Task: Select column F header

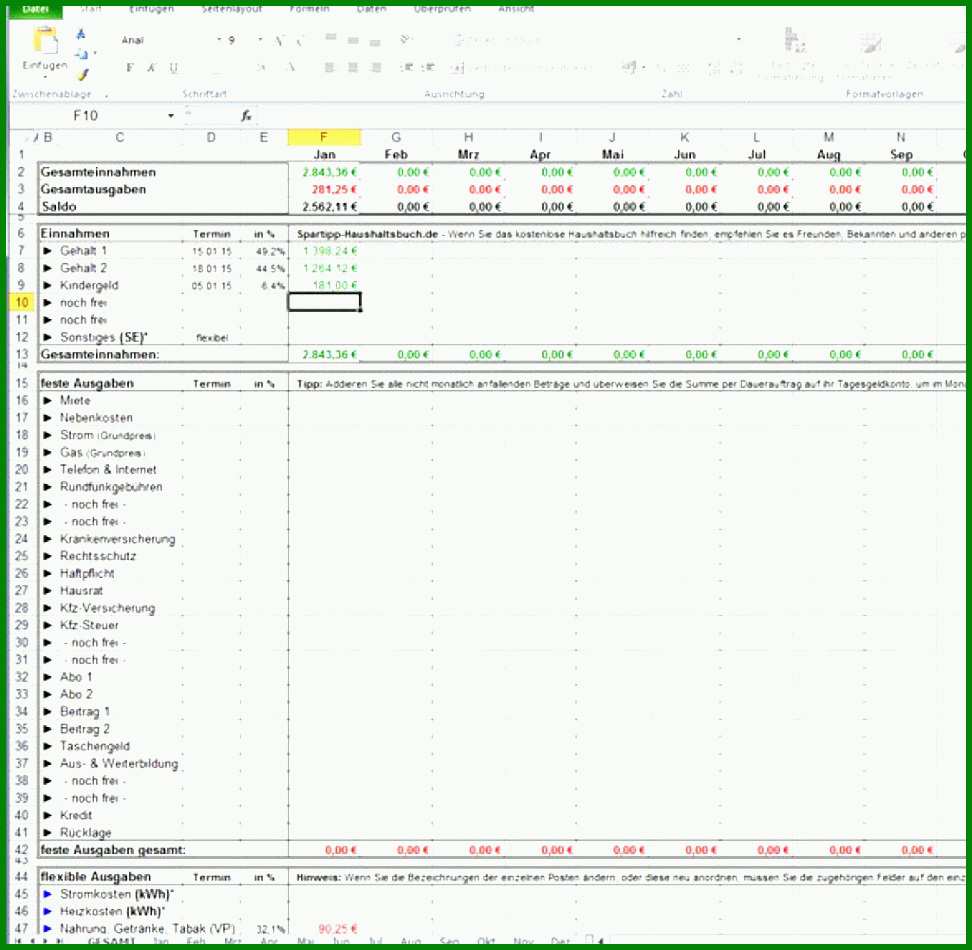Action: 324,137
